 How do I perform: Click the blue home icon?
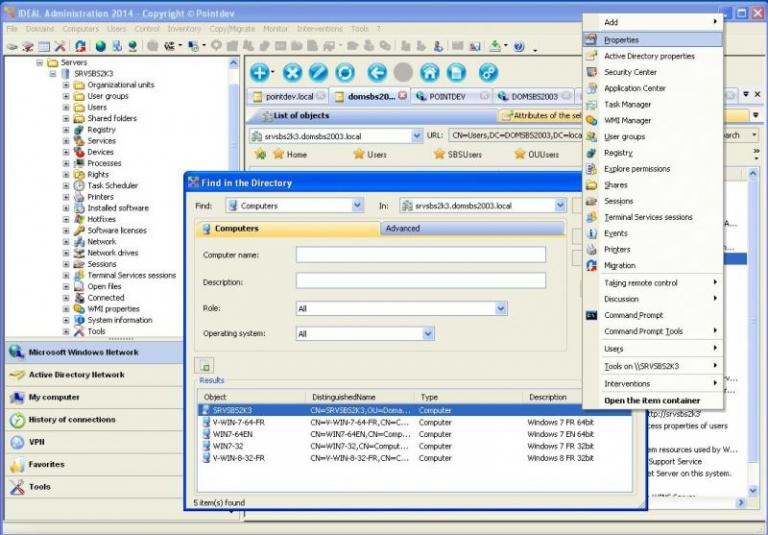(429, 72)
